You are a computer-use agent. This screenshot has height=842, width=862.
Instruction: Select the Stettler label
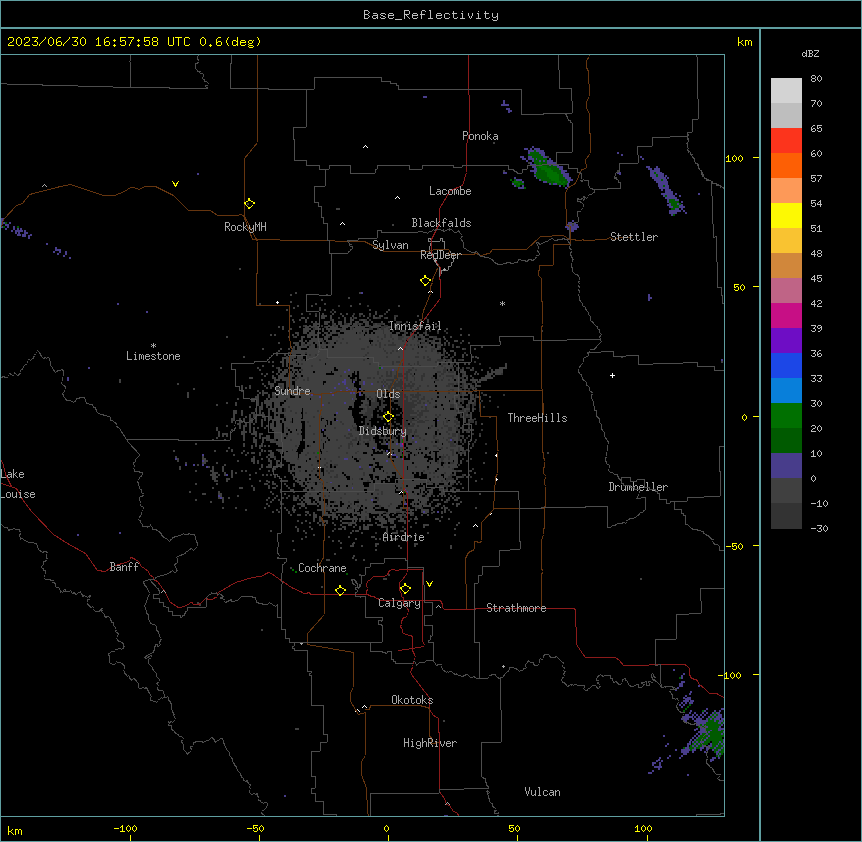coord(634,237)
